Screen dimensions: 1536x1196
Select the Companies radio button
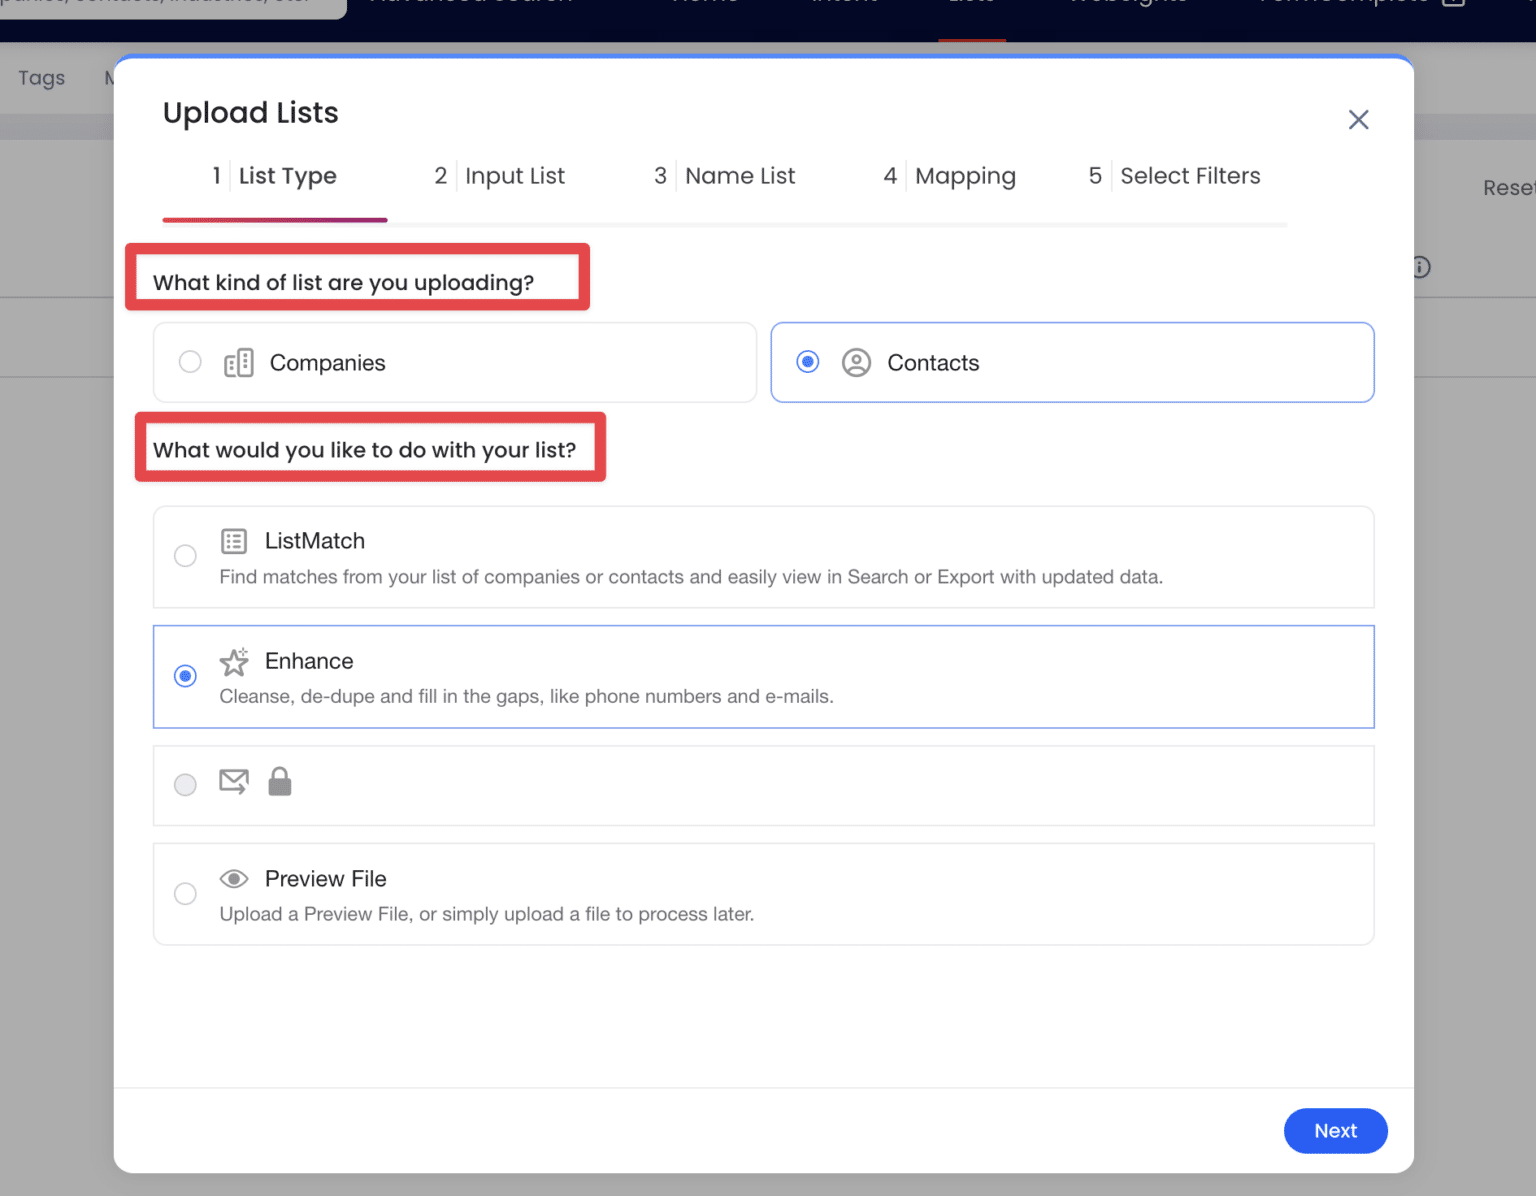click(190, 362)
